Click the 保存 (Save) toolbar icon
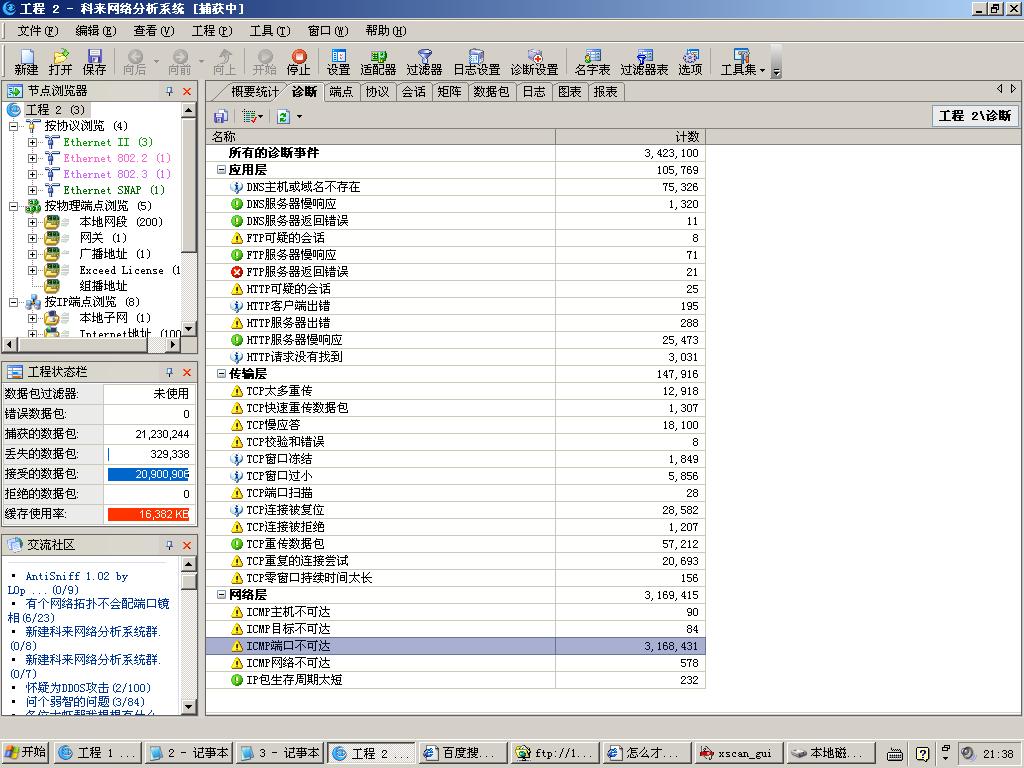The height and width of the screenshot is (768, 1024). [94, 62]
